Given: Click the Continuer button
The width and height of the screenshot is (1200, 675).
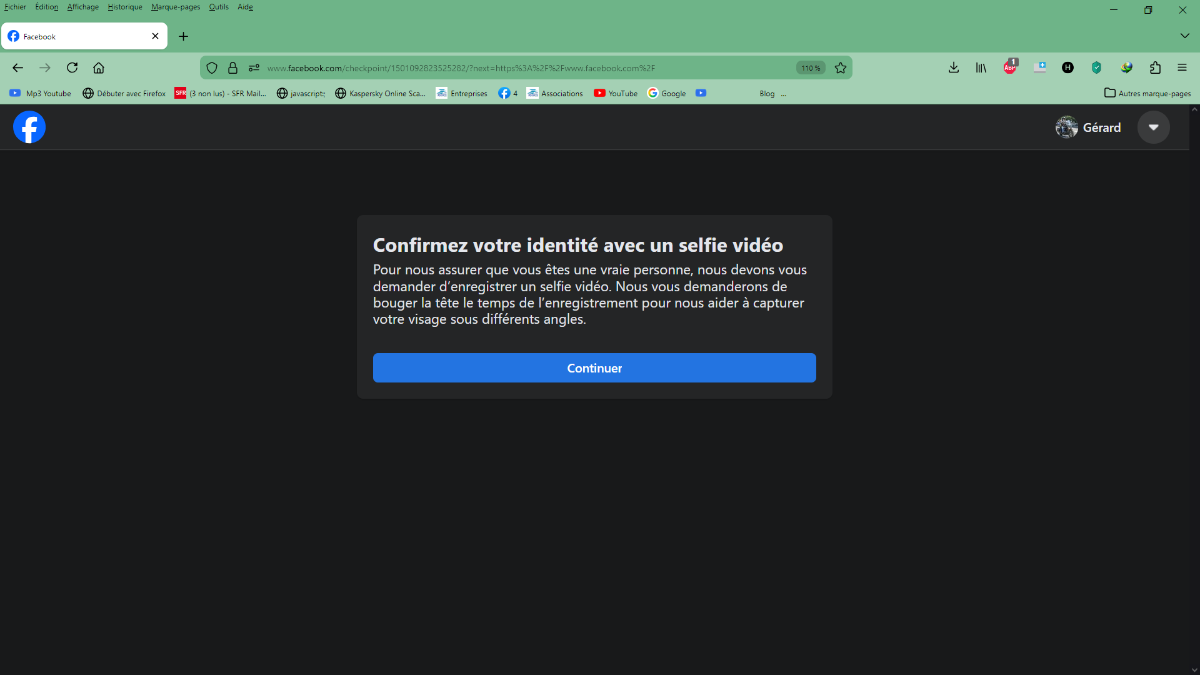Looking at the screenshot, I should tap(594, 368).
